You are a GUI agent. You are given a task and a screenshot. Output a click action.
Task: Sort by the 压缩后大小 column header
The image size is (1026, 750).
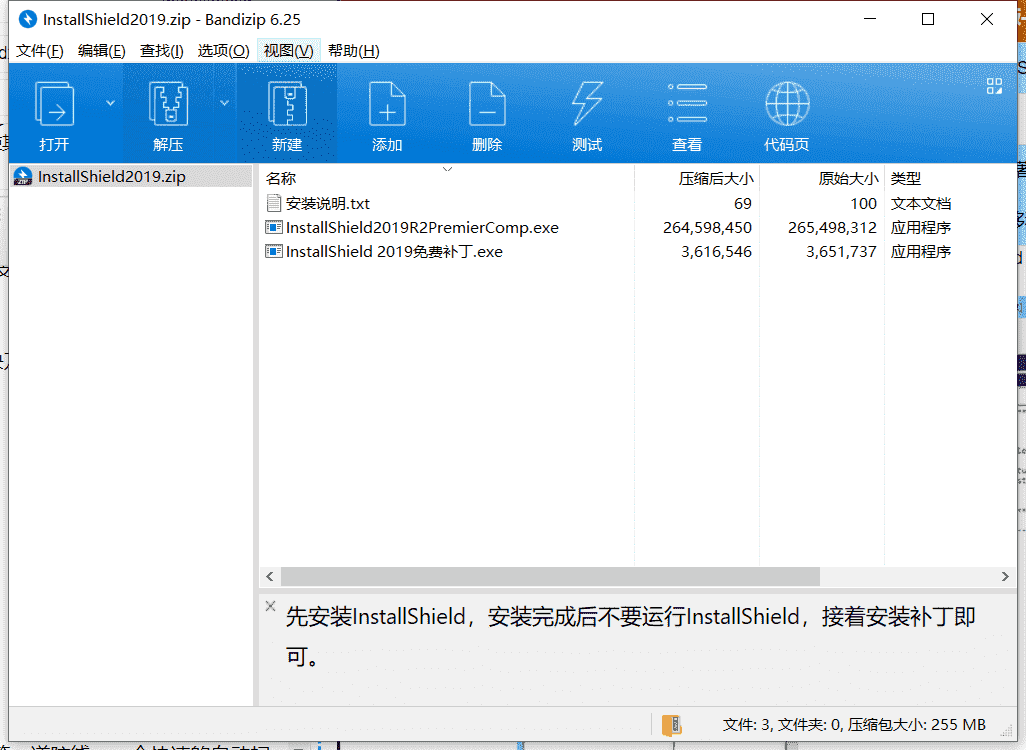(715, 179)
